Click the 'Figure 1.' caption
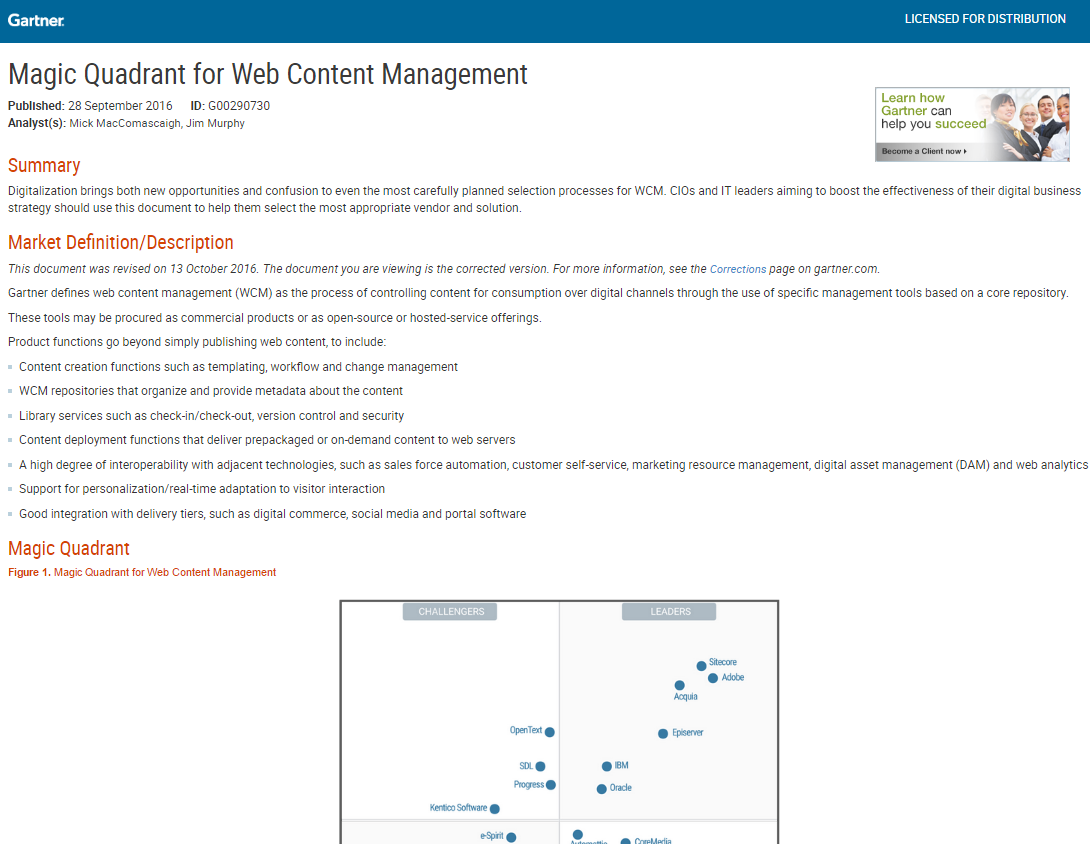Image resolution: width=1090 pixels, height=844 pixels. point(142,572)
